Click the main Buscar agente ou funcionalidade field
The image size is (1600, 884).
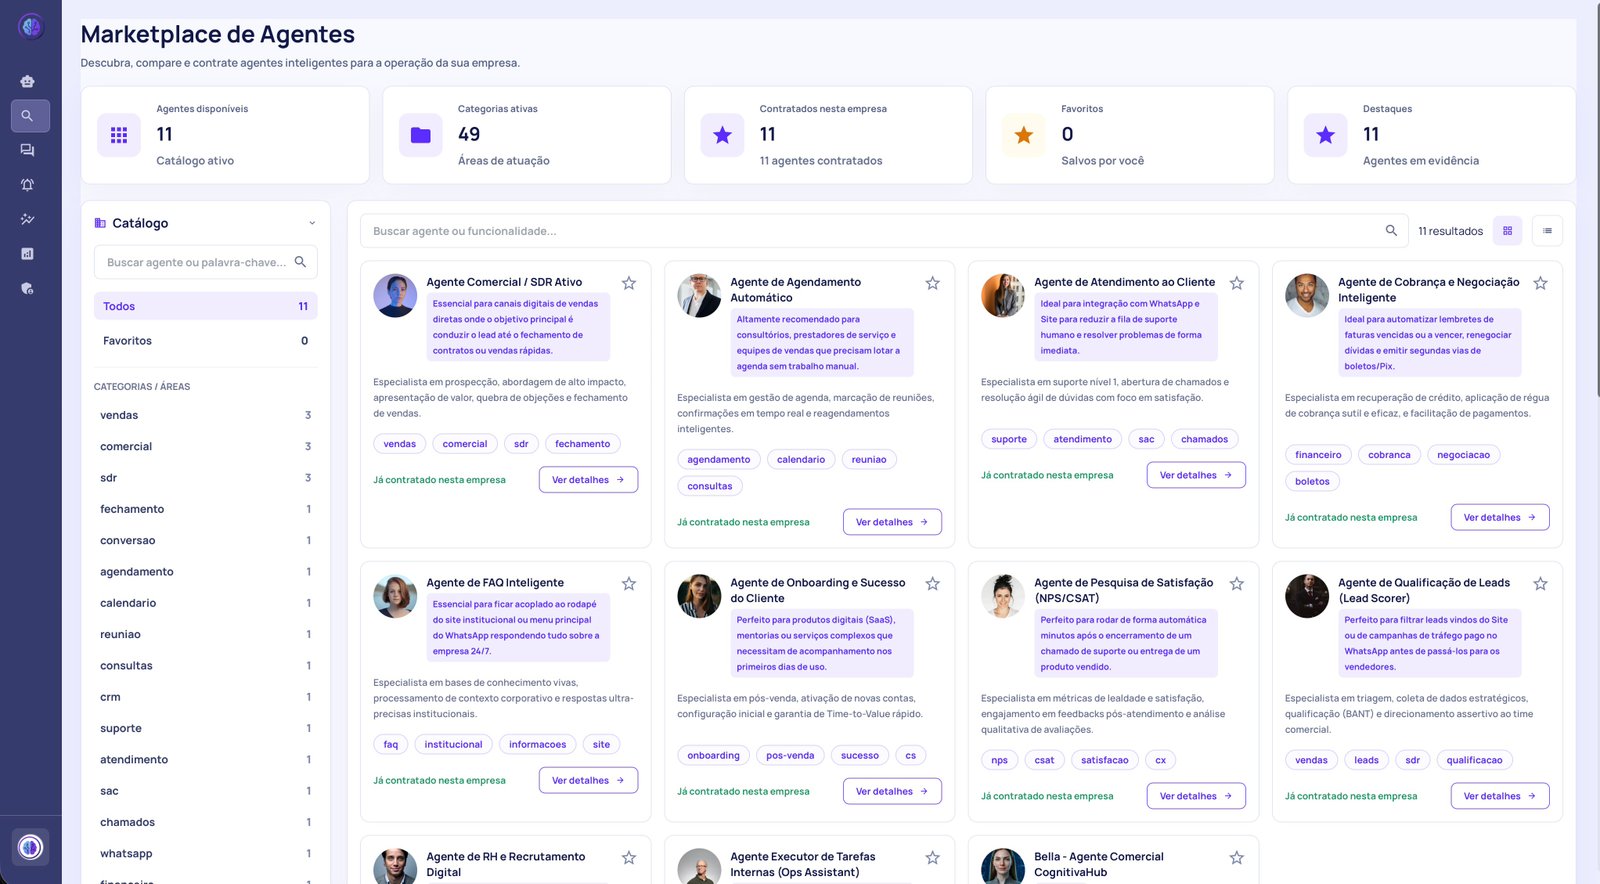pyautogui.click(x=884, y=231)
